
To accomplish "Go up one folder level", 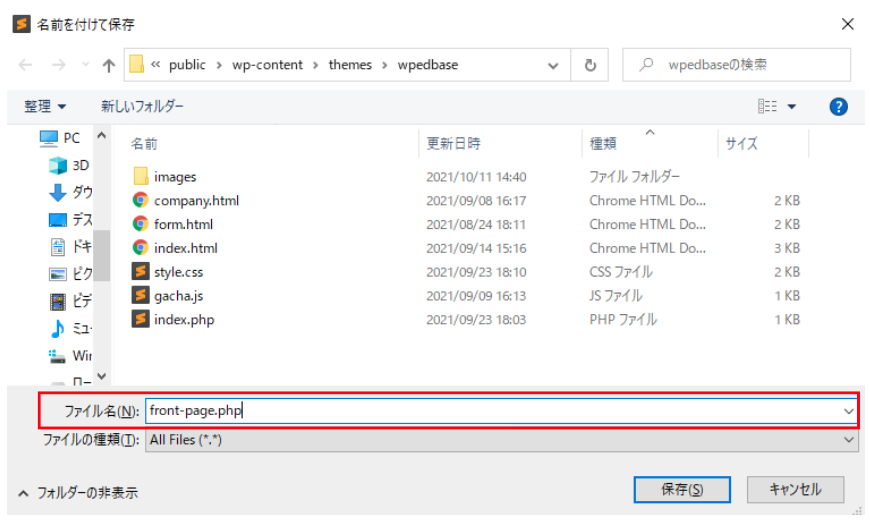I will tap(109, 65).
